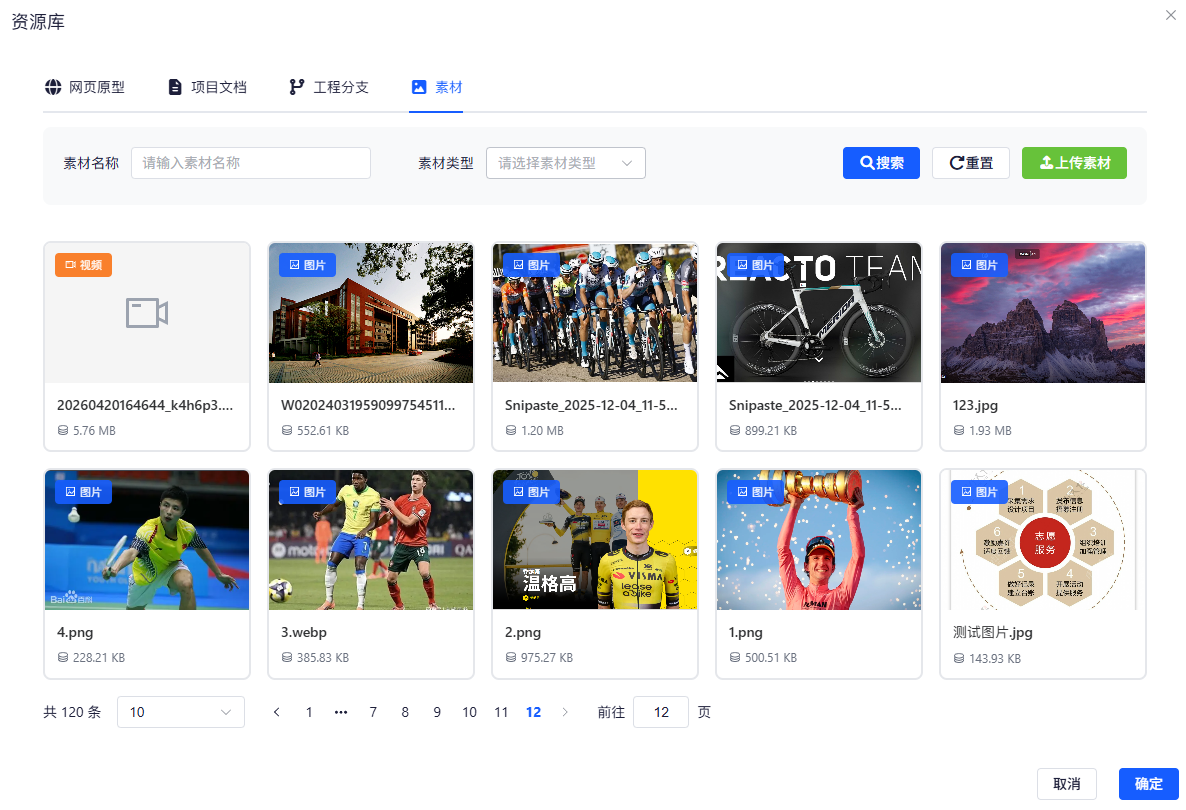Click the green 上传素材 button
The image size is (1186, 810).
1074,163
